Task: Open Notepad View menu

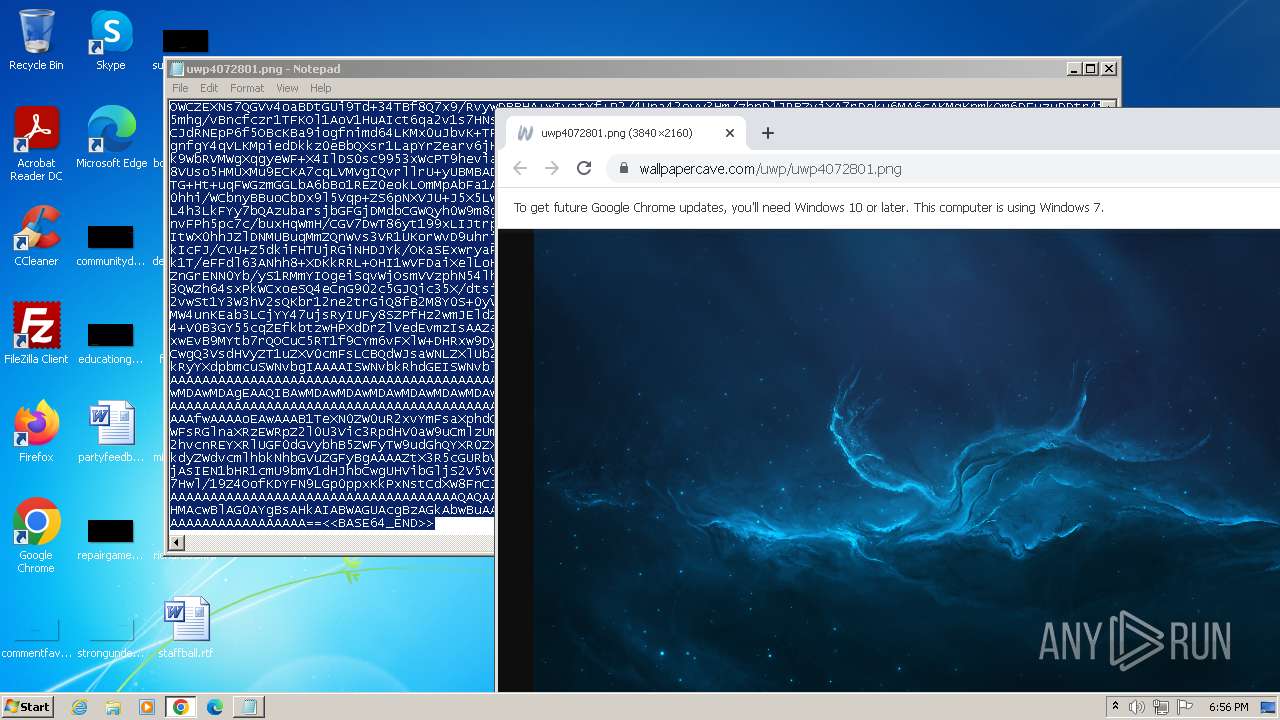Action: 287,88
